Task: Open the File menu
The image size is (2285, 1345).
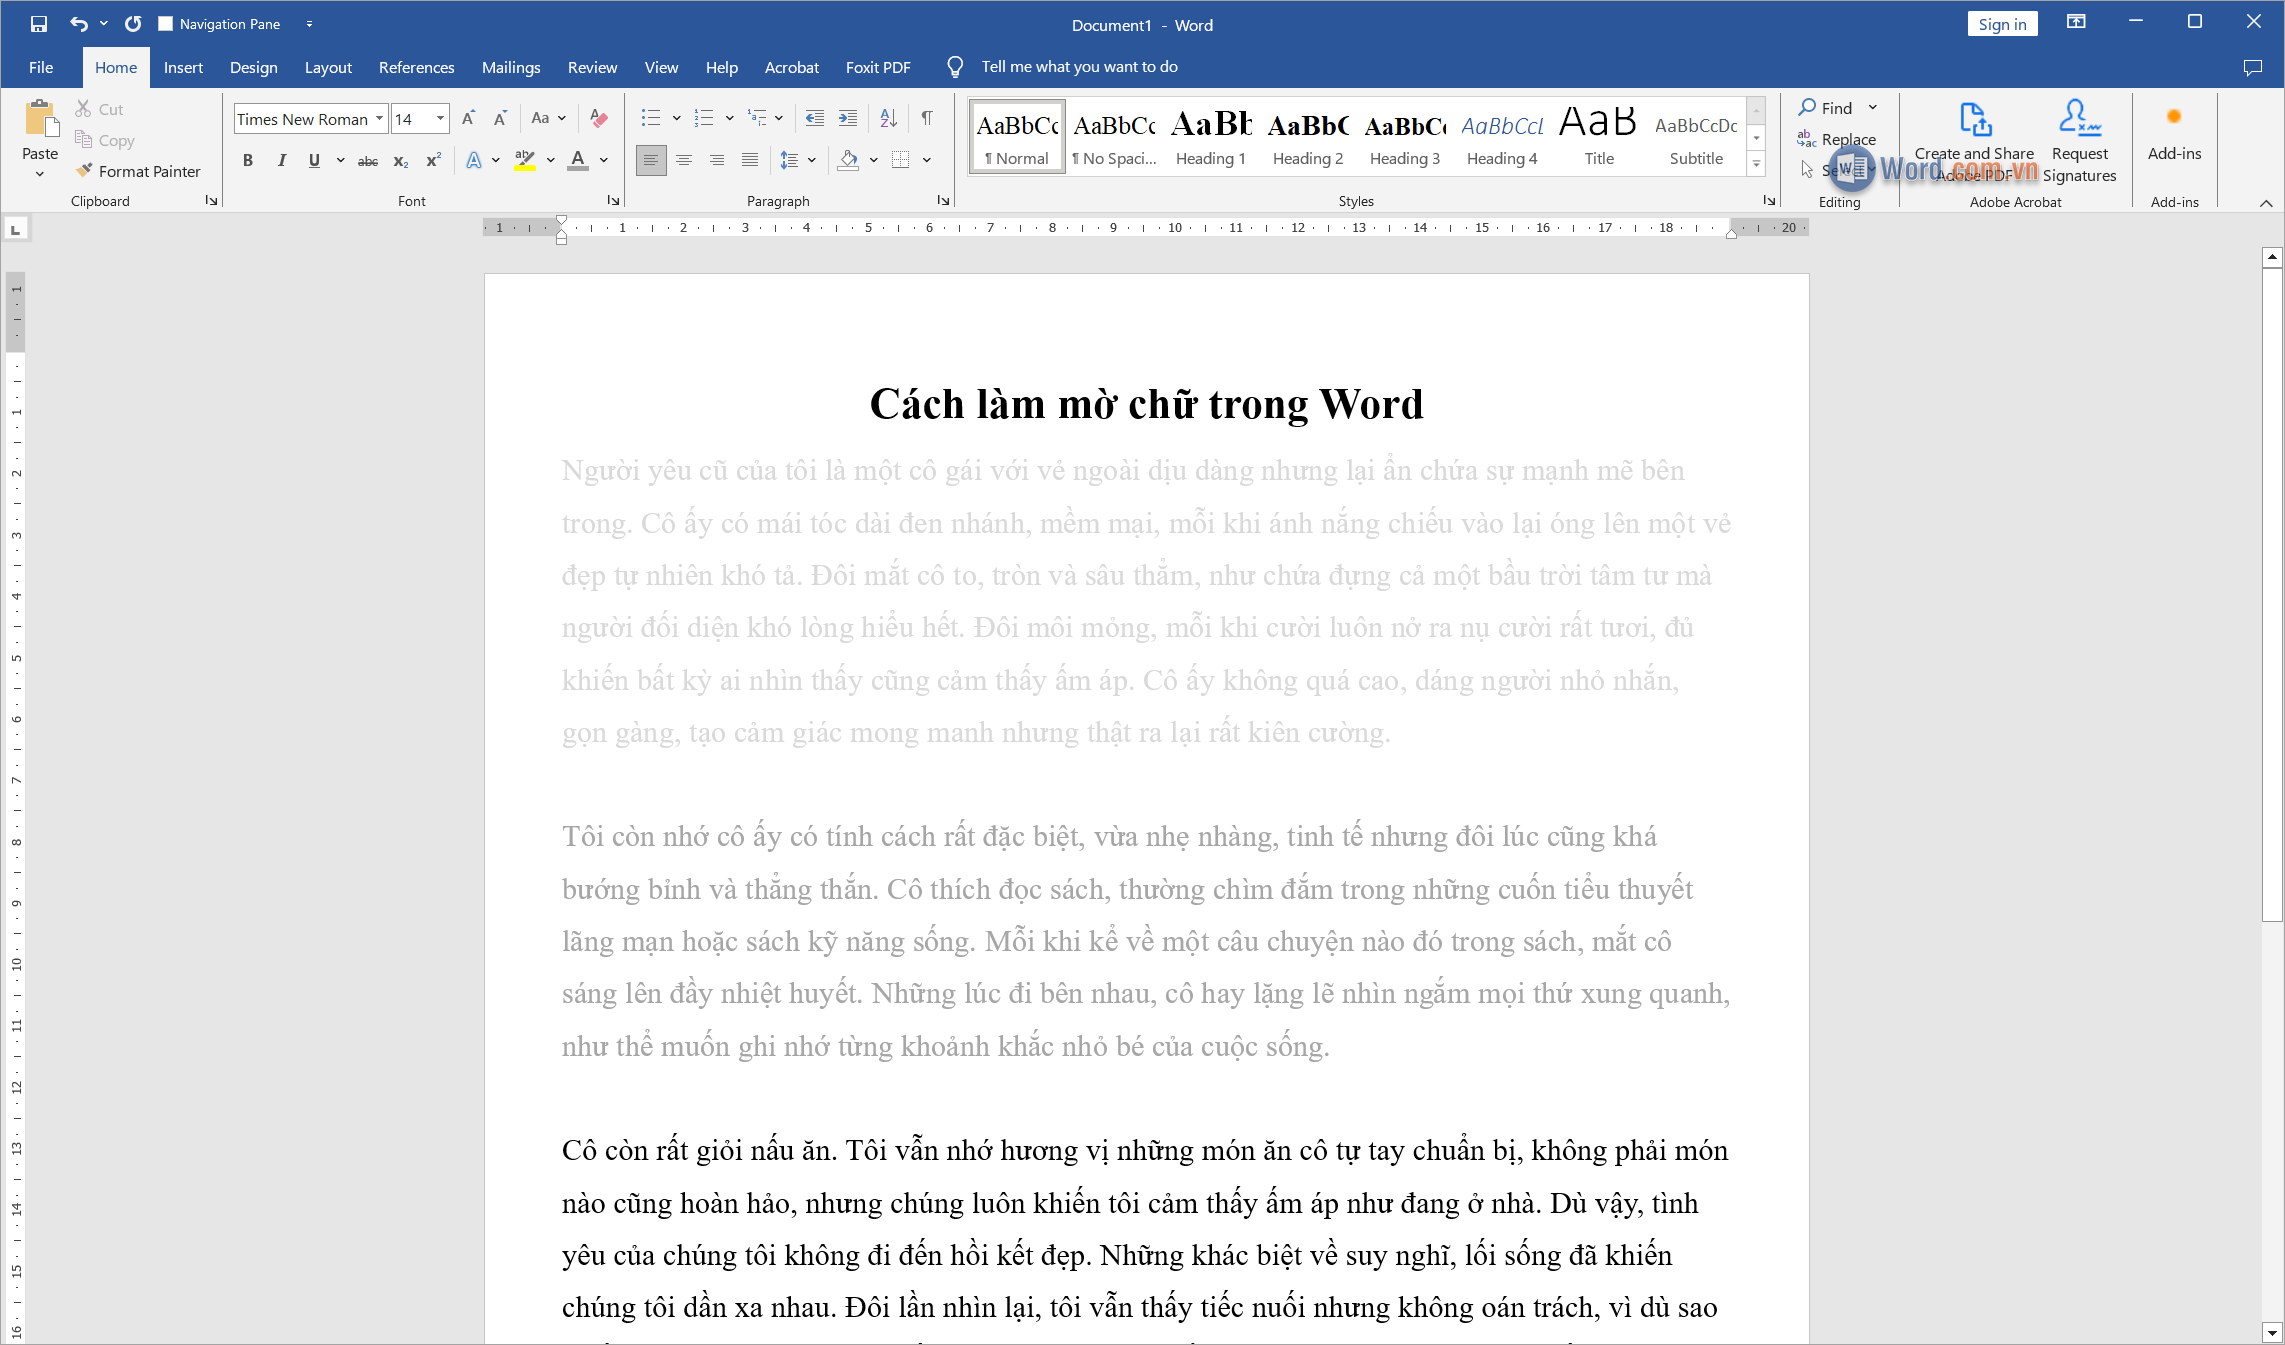Action: point(41,67)
